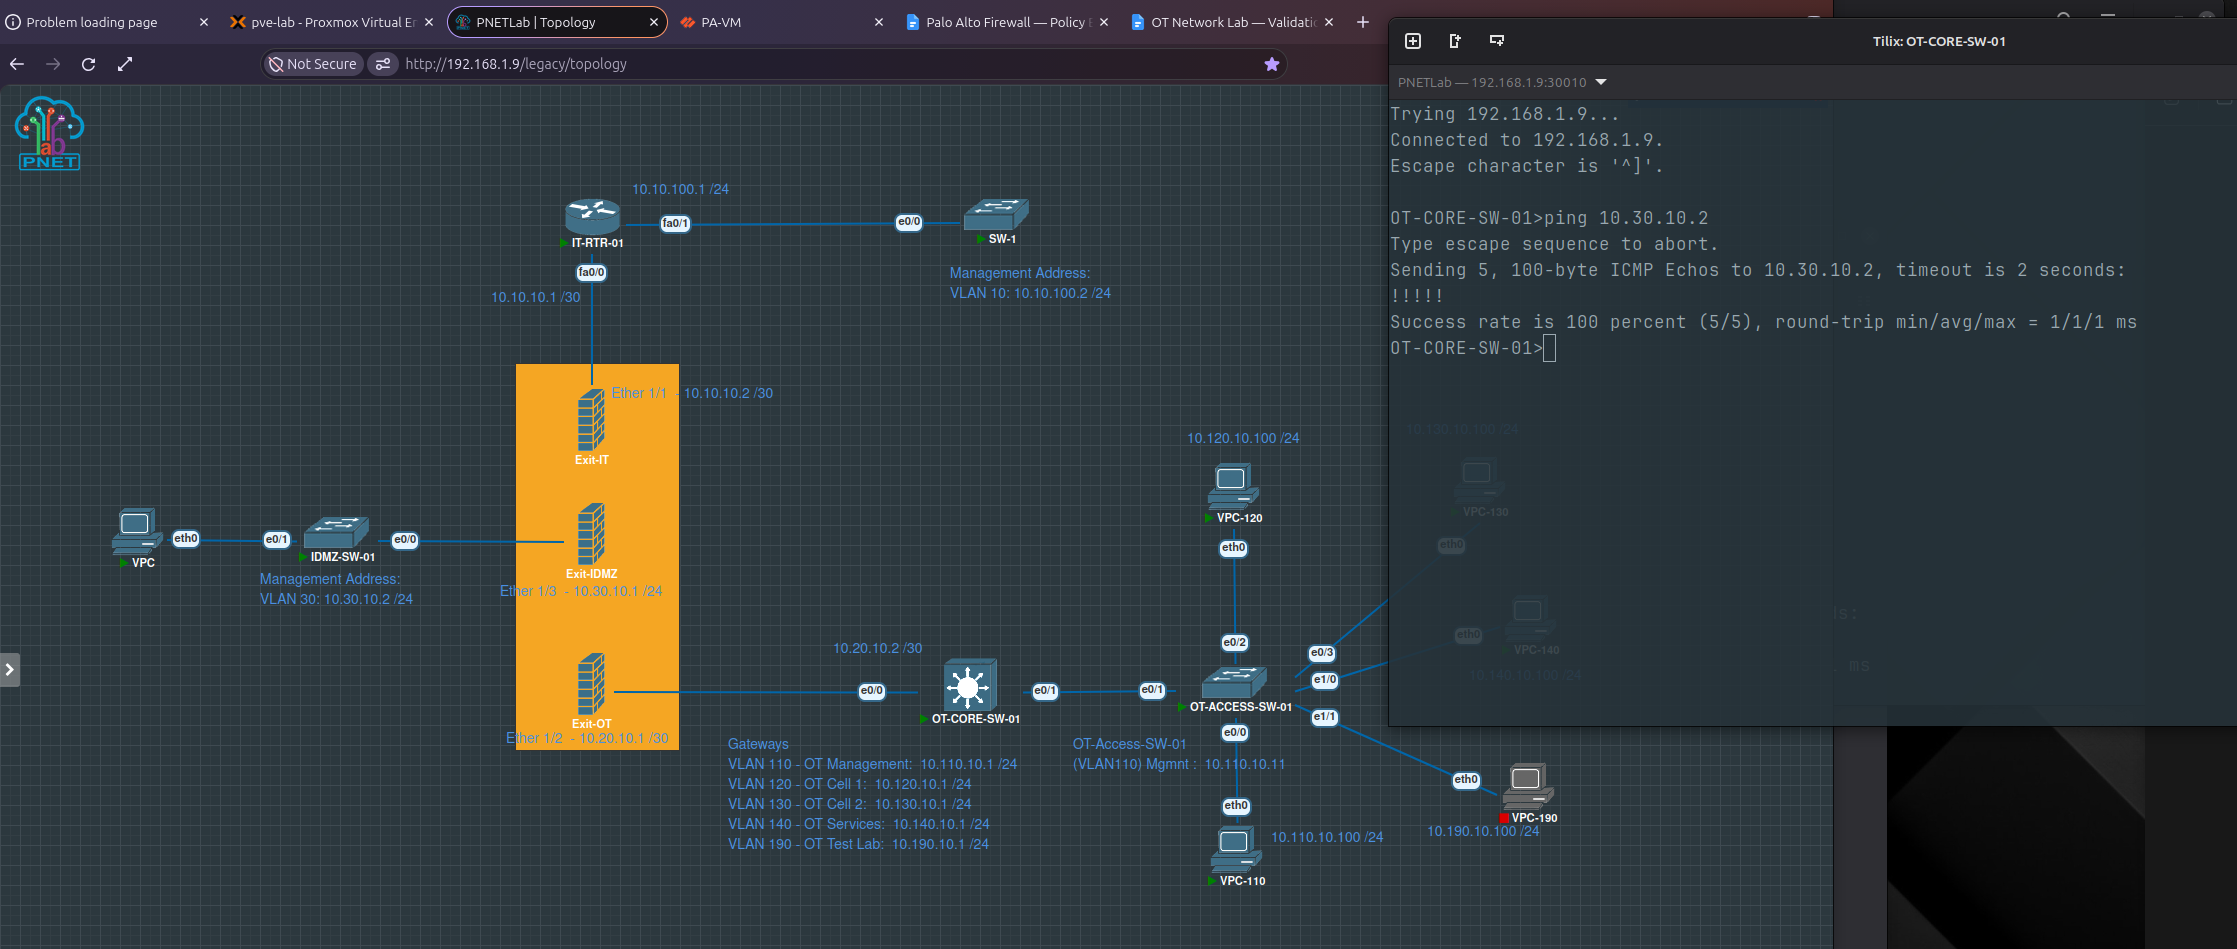Click the '10.10.100.1 /24' label
Viewport: 2237px width, 949px height.
680,189
